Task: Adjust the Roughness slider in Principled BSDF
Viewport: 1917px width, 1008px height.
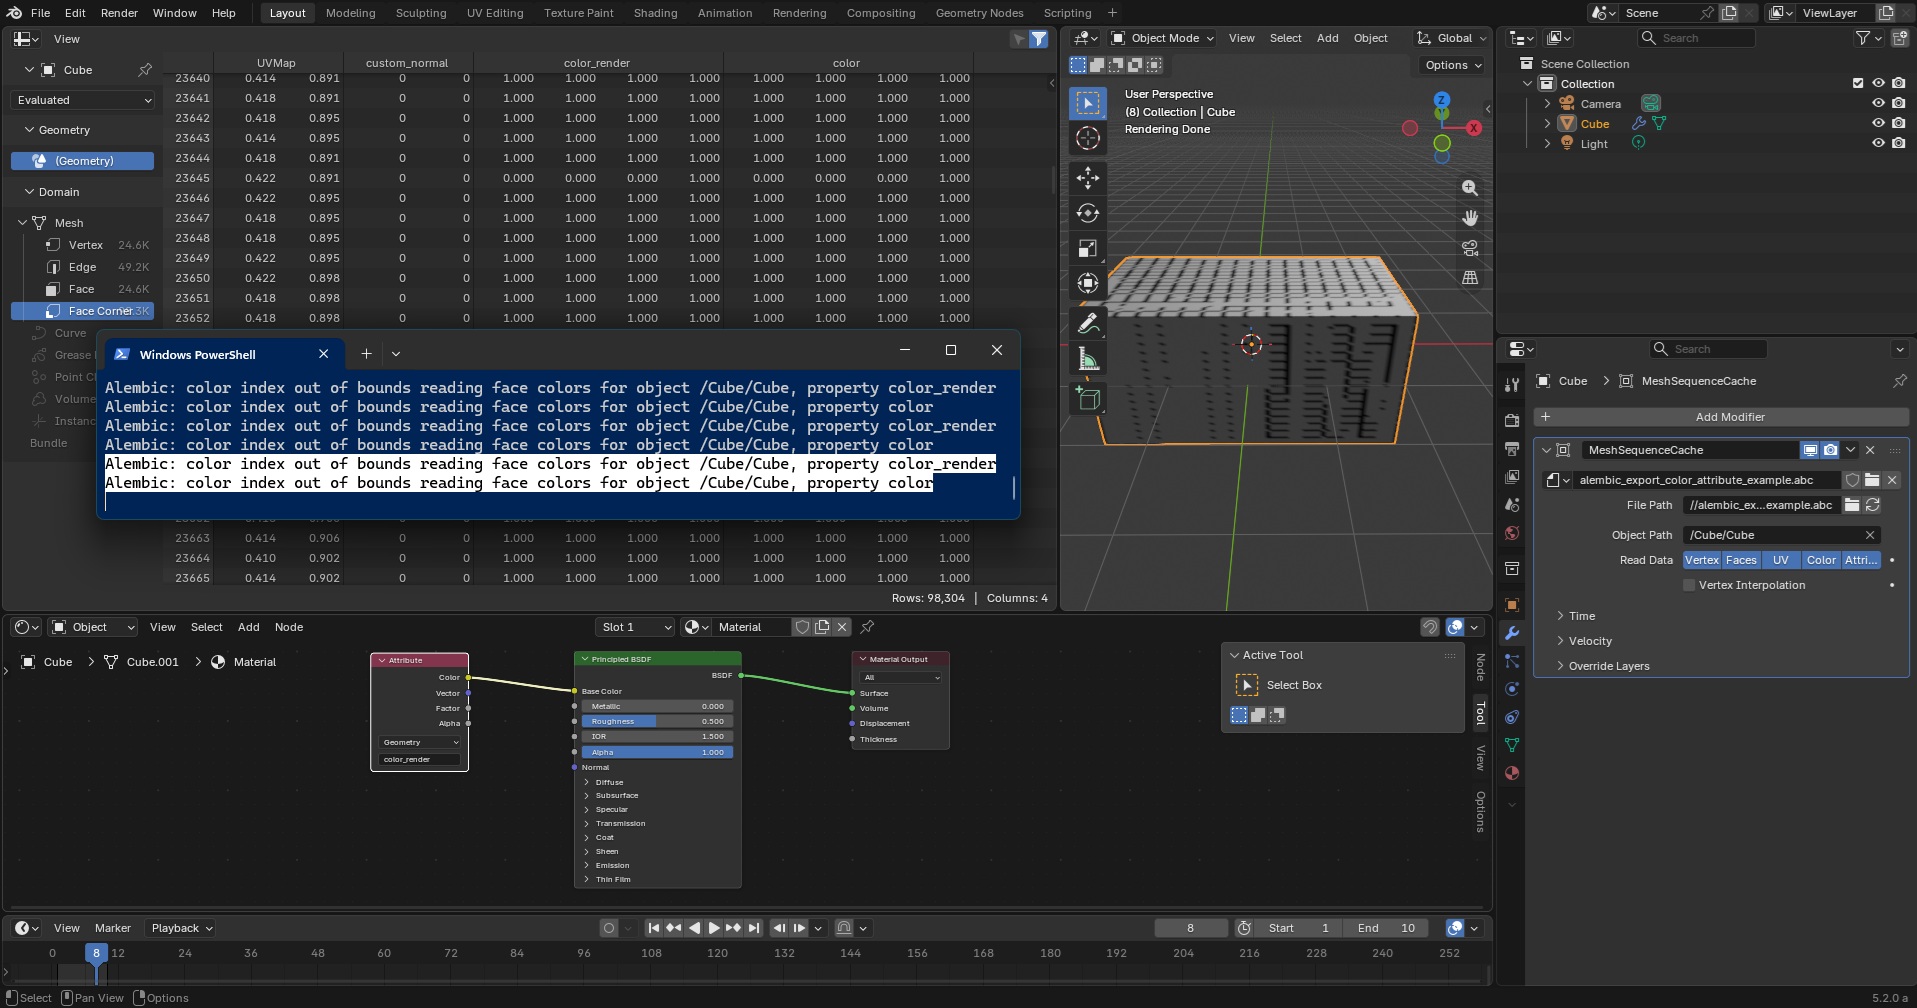Action: 657,721
